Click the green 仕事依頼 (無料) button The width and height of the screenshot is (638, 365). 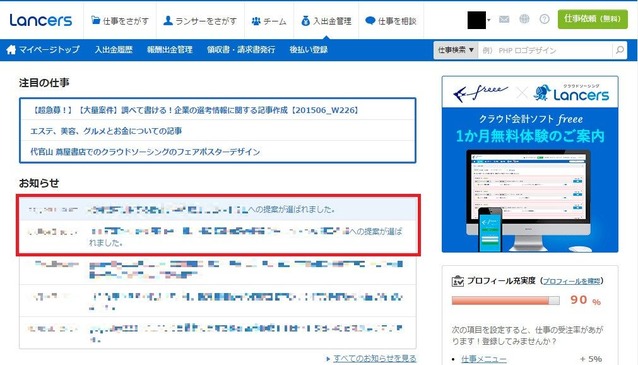pyautogui.click(x=592, y=19)
